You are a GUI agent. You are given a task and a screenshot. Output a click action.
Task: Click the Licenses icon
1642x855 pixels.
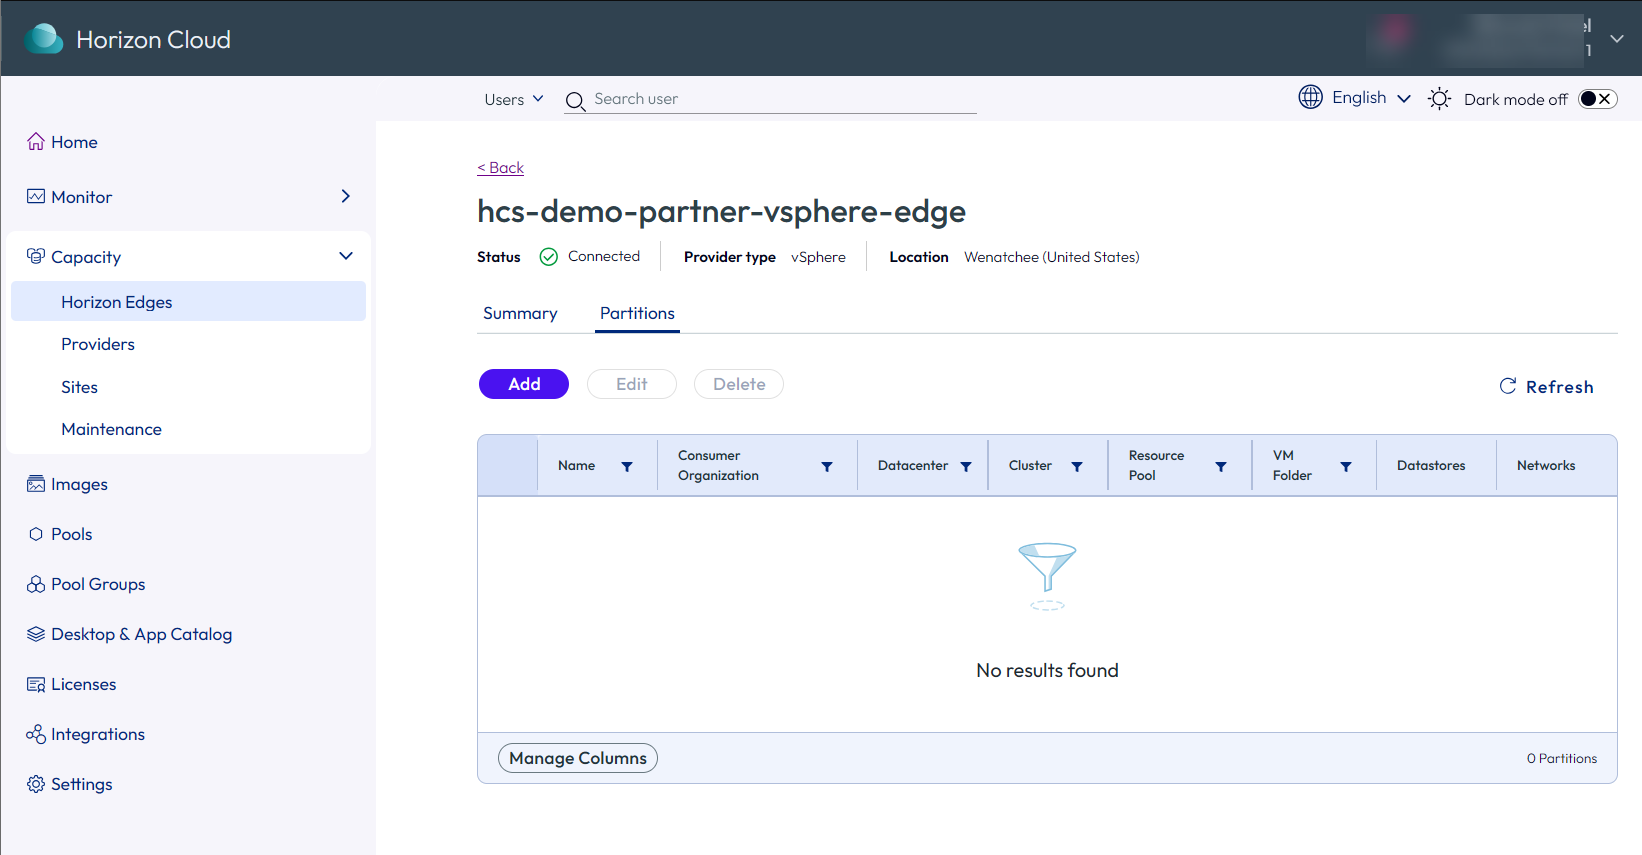point(36,684)
